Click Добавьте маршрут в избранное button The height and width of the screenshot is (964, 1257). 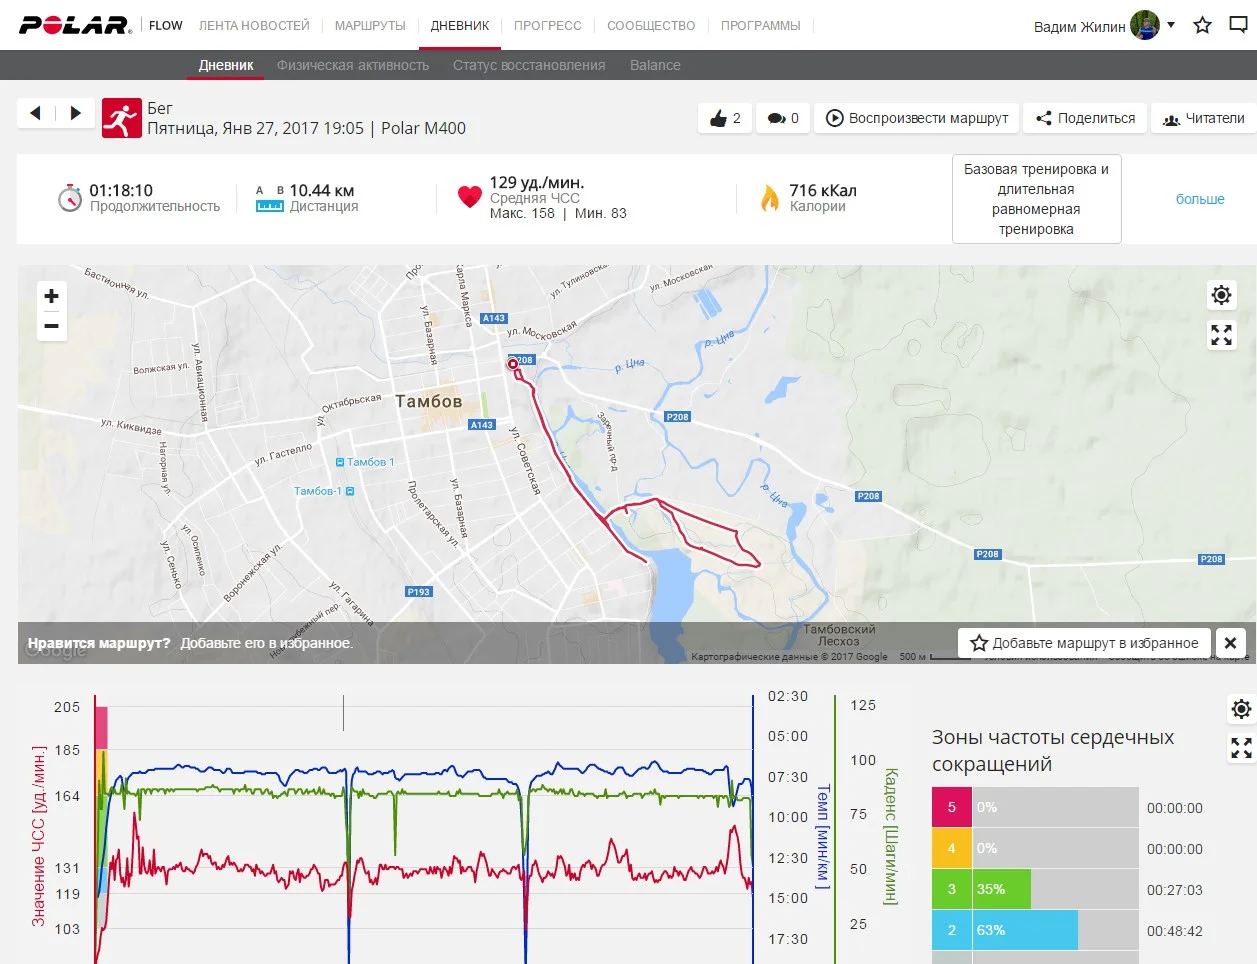coord(1084,643)
